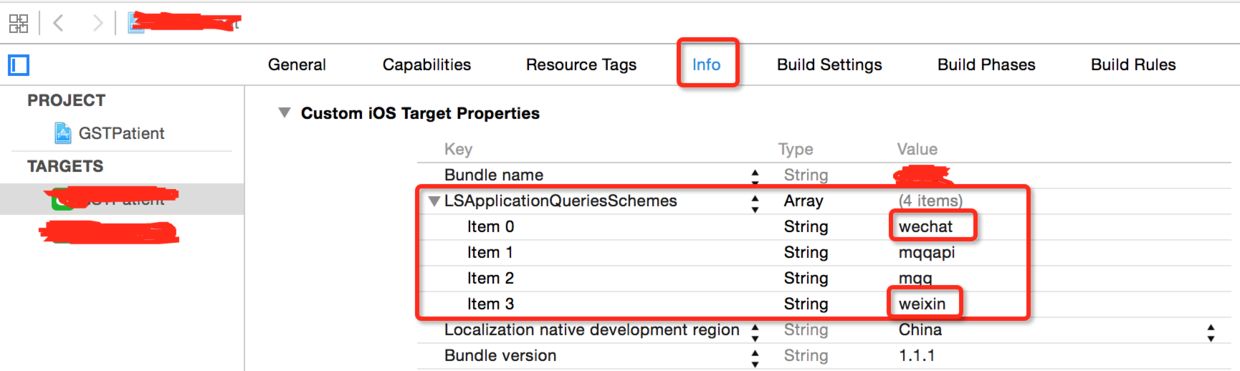Click LSApplicationQueriesSchemes key stepper arrows
Viewport: 1240px width, 371px height.
click(754, 202)
